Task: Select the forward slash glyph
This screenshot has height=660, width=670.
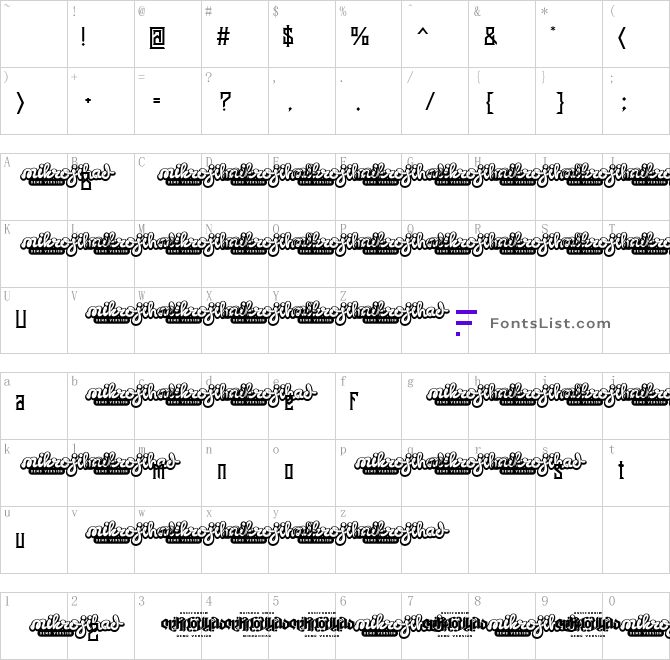Action: tap(430, 101)
